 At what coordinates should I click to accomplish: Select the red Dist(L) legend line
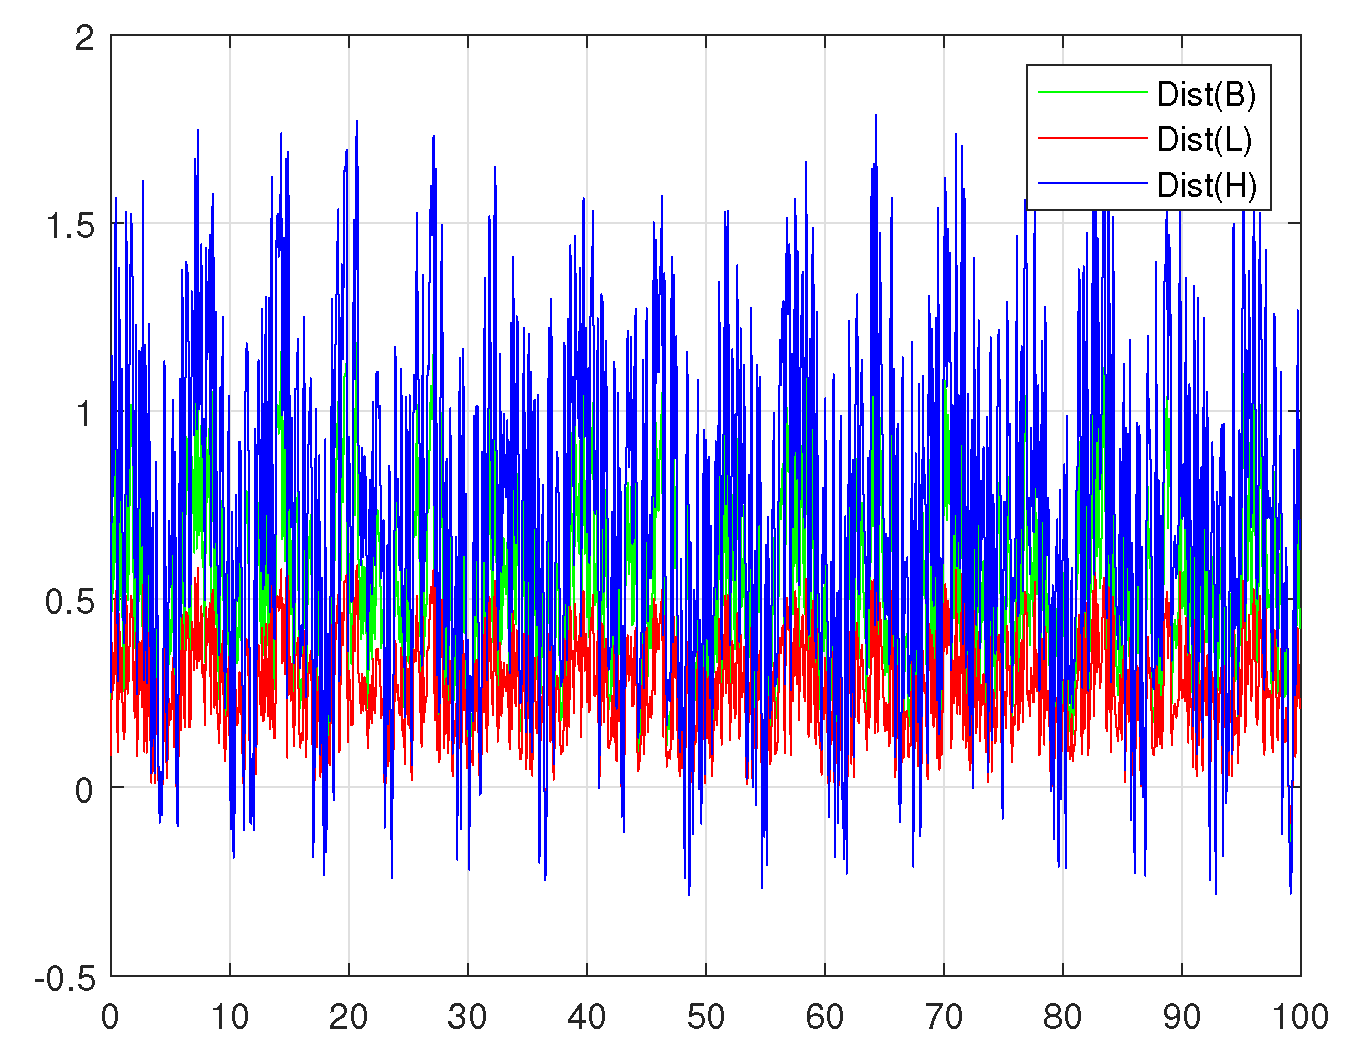coord(1092,137)
